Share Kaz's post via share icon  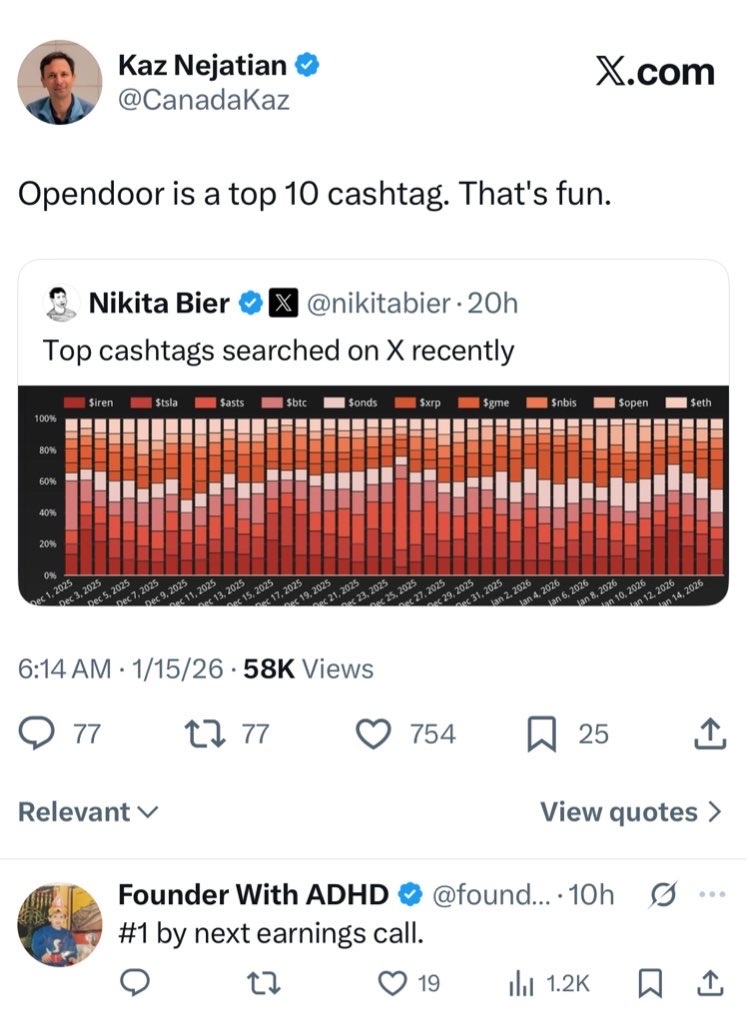(710, 733)
